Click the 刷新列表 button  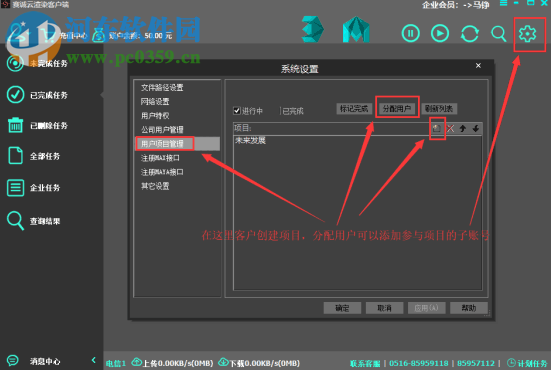439,109
